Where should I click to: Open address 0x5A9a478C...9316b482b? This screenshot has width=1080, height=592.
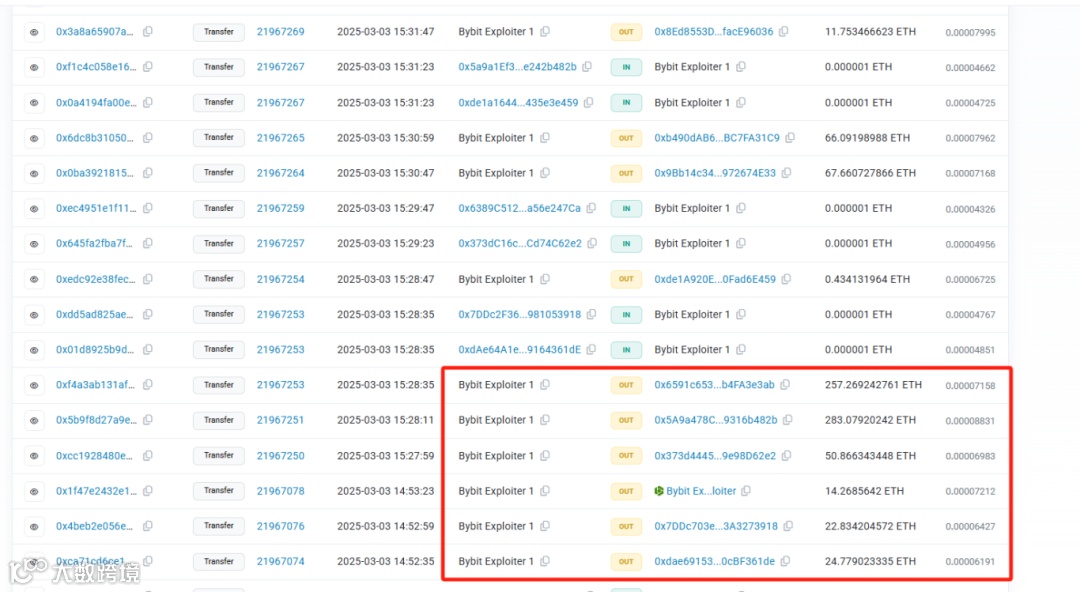716,420
